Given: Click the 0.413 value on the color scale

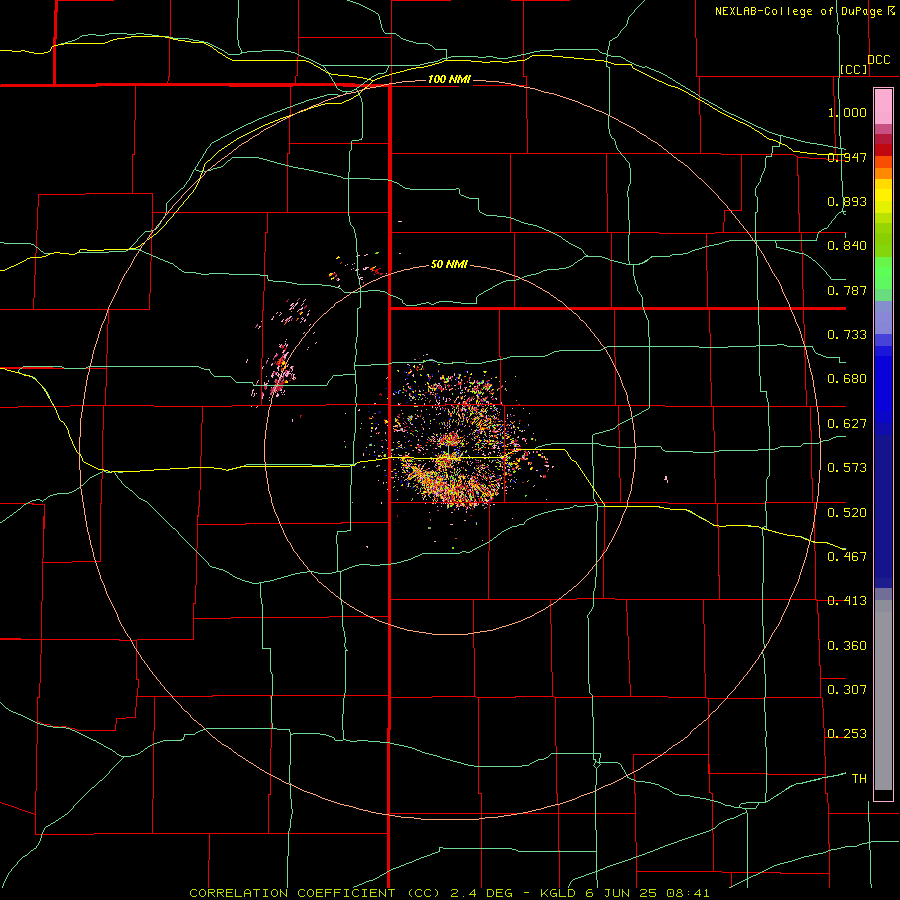Looking at the screenshot, I should [847, 601].
